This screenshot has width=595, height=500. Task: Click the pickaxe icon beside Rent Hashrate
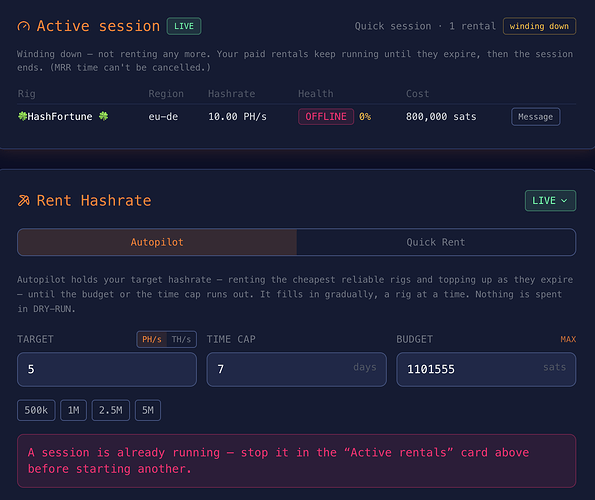tap(24, 200)
